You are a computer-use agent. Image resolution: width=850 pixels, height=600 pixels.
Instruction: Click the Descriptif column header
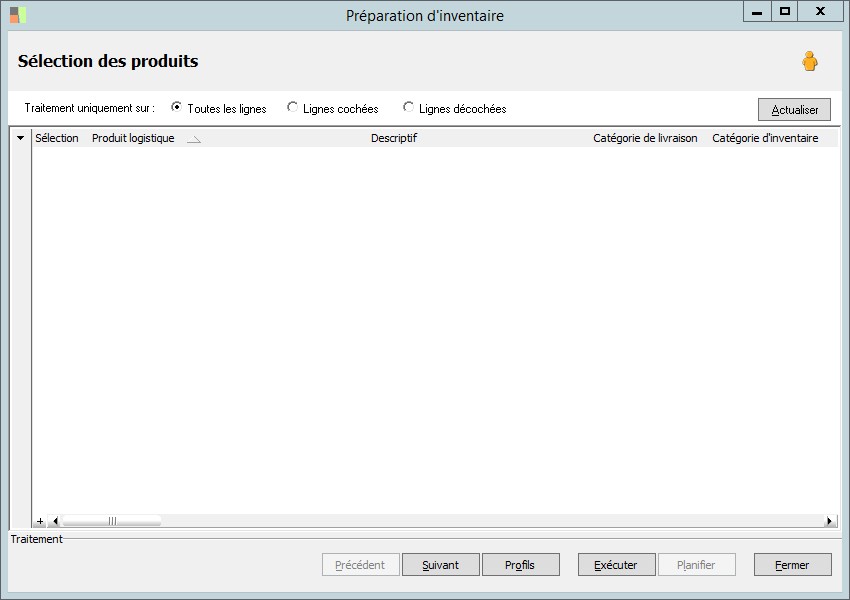[394, 138]
